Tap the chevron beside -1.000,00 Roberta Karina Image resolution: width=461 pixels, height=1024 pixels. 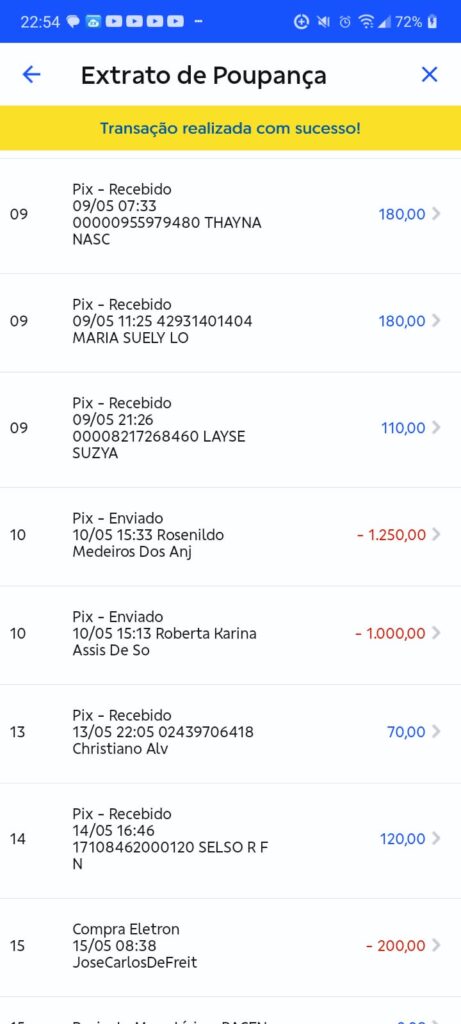coord(436,633)
